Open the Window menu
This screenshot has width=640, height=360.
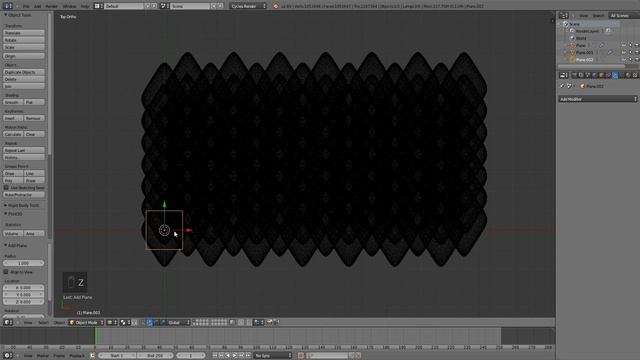(x=69, y=6)
